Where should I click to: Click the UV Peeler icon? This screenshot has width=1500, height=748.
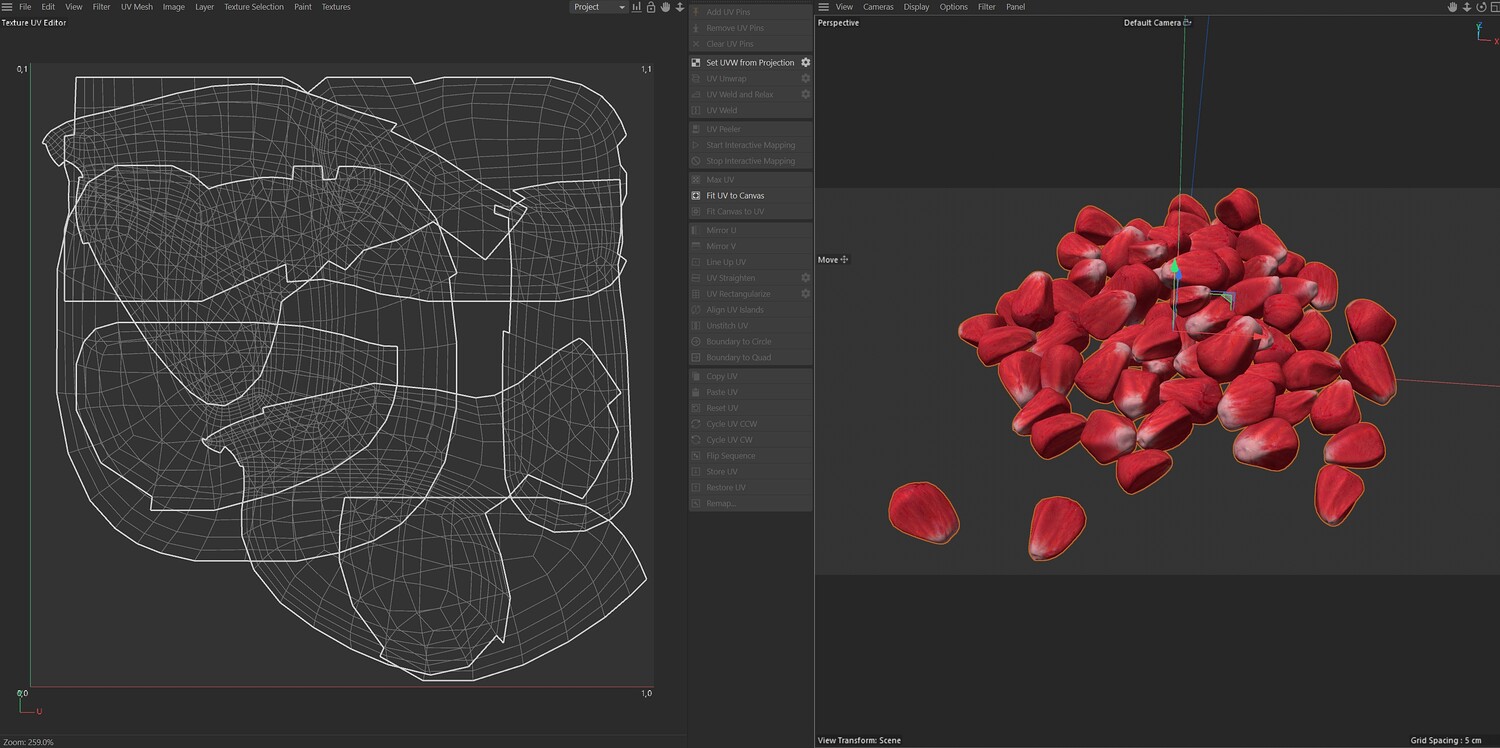coord(696,129)
